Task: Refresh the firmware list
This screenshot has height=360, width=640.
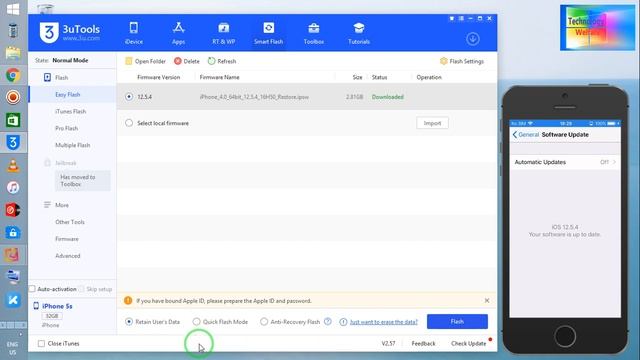Action: click(222, 61)
